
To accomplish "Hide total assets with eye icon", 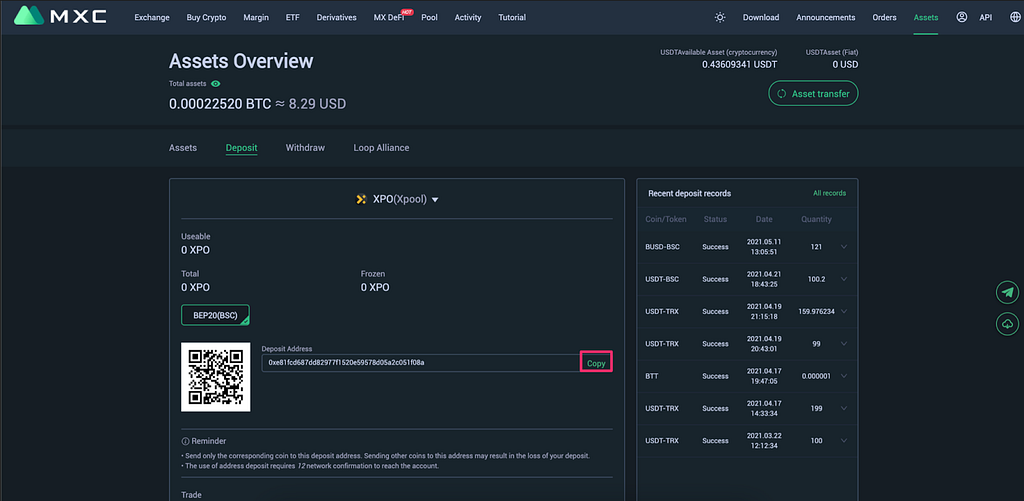I will point(216,84).
